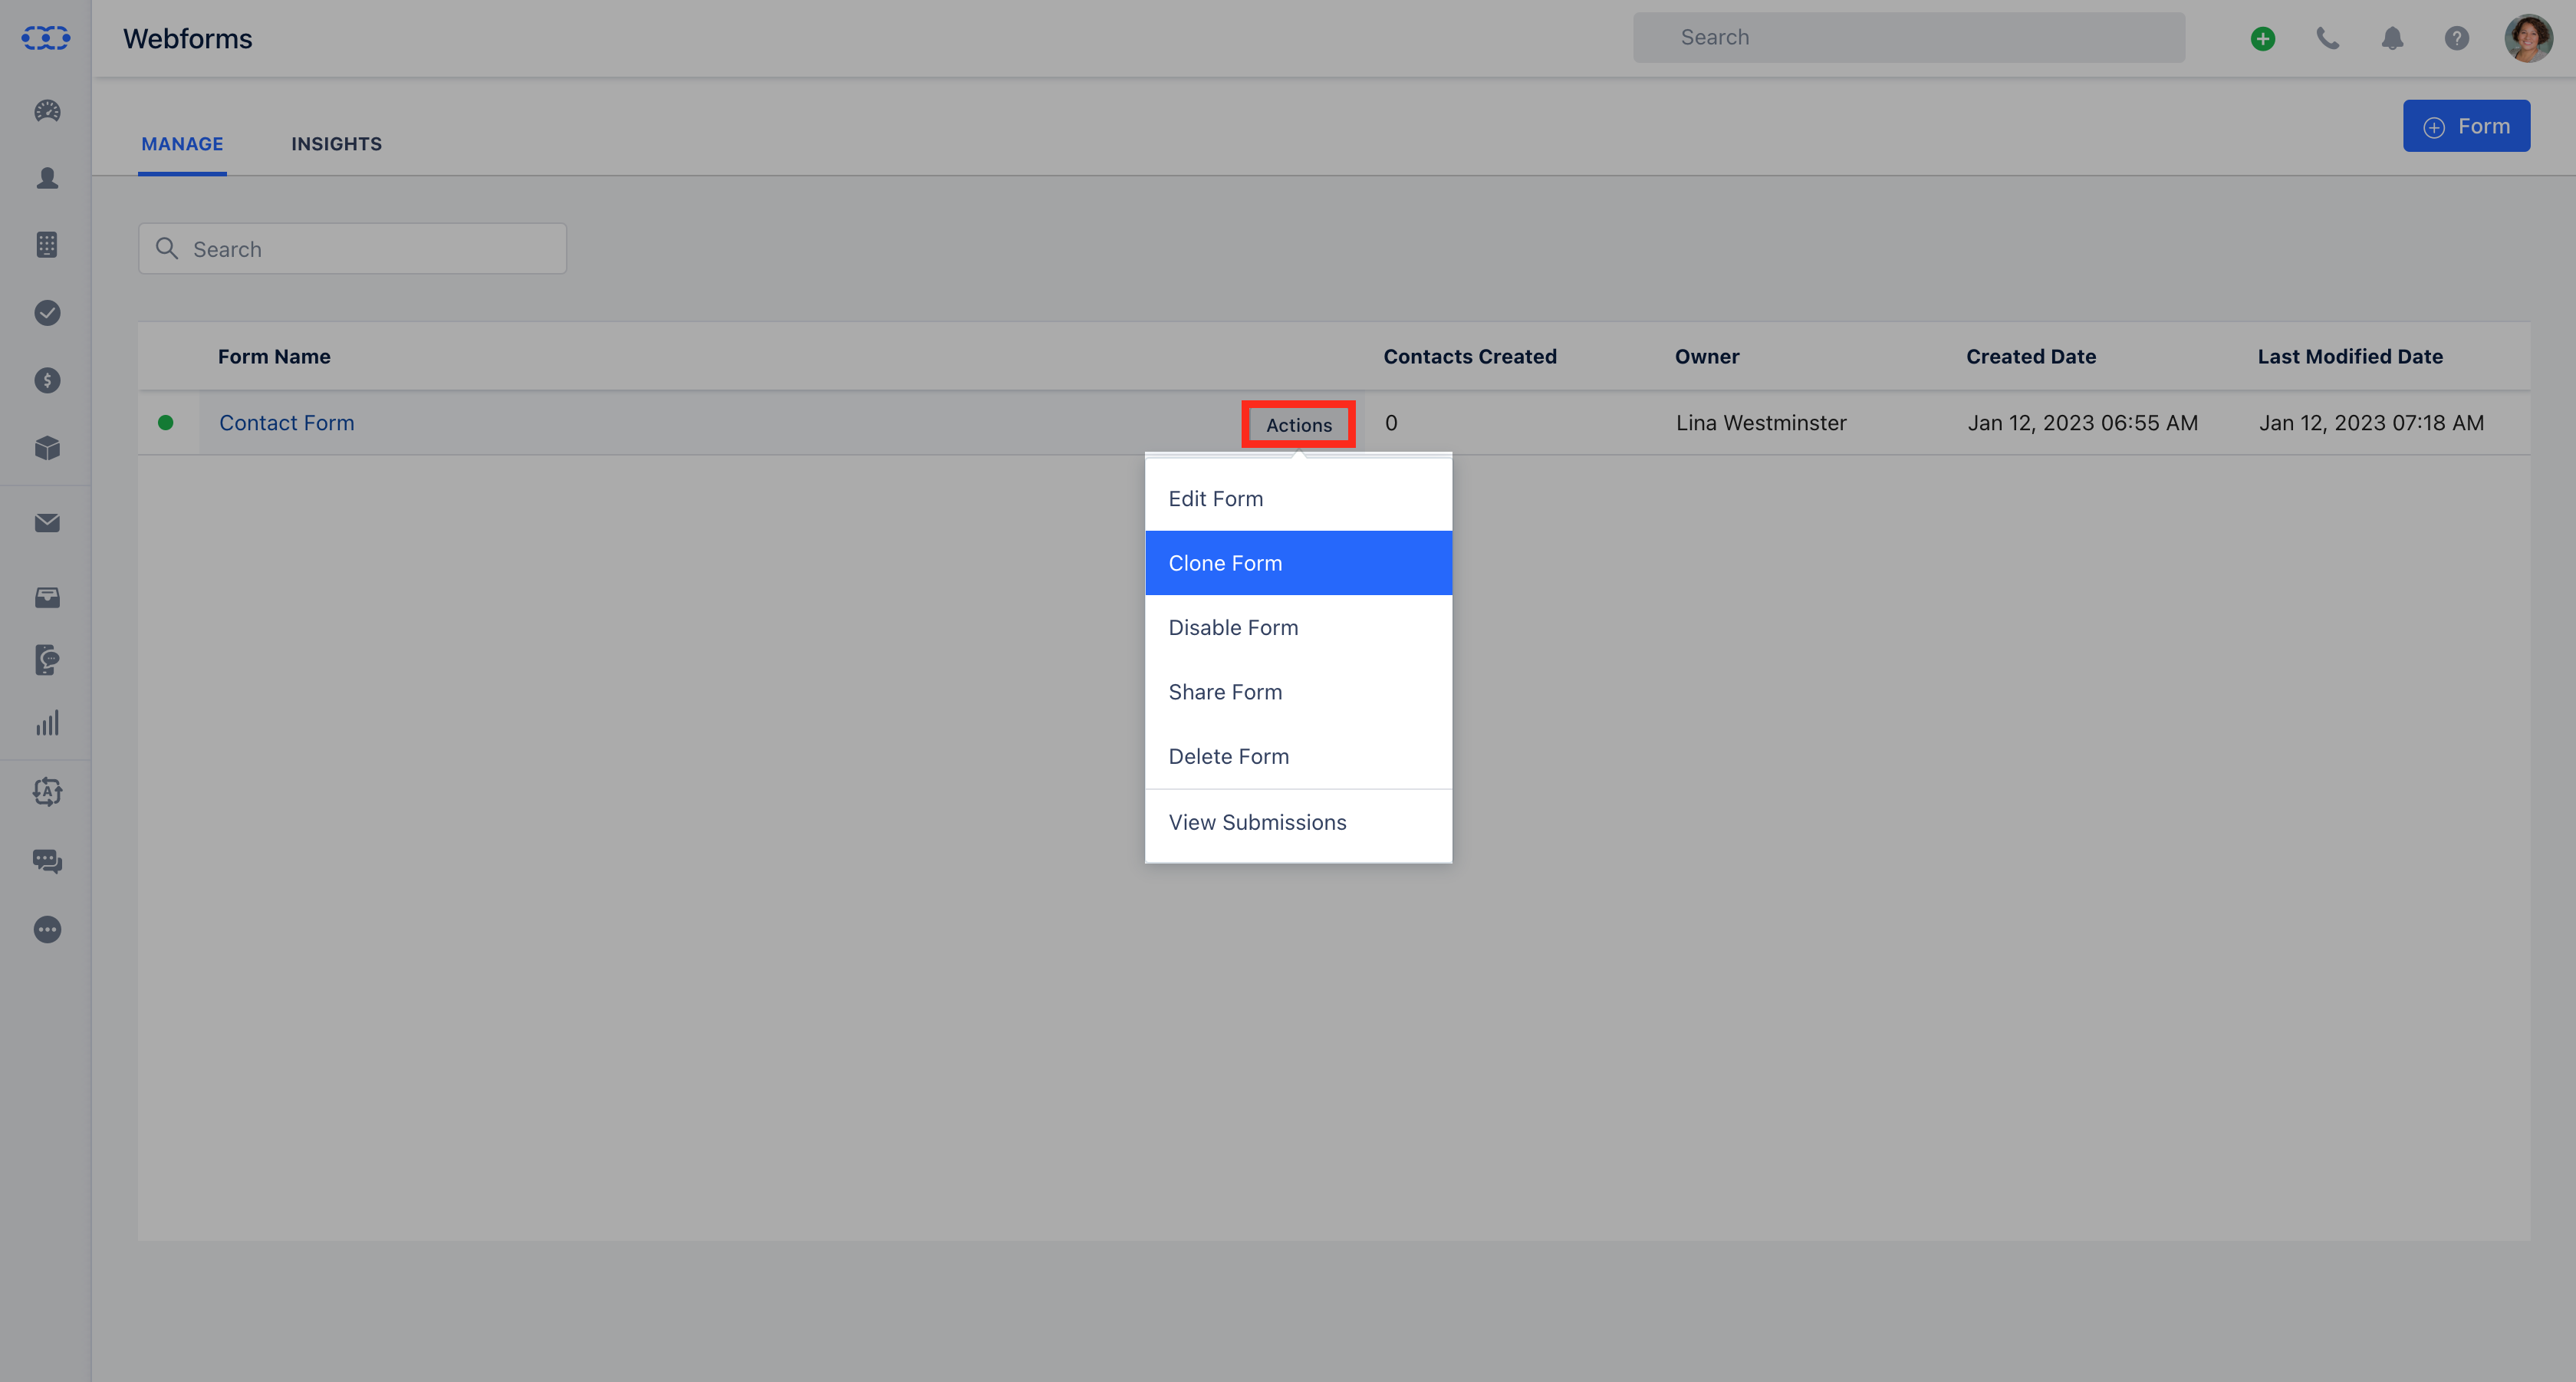Open the Accounts building icon in sidebar
The height and width of the screenshot is (1382, 2576).
47,245
